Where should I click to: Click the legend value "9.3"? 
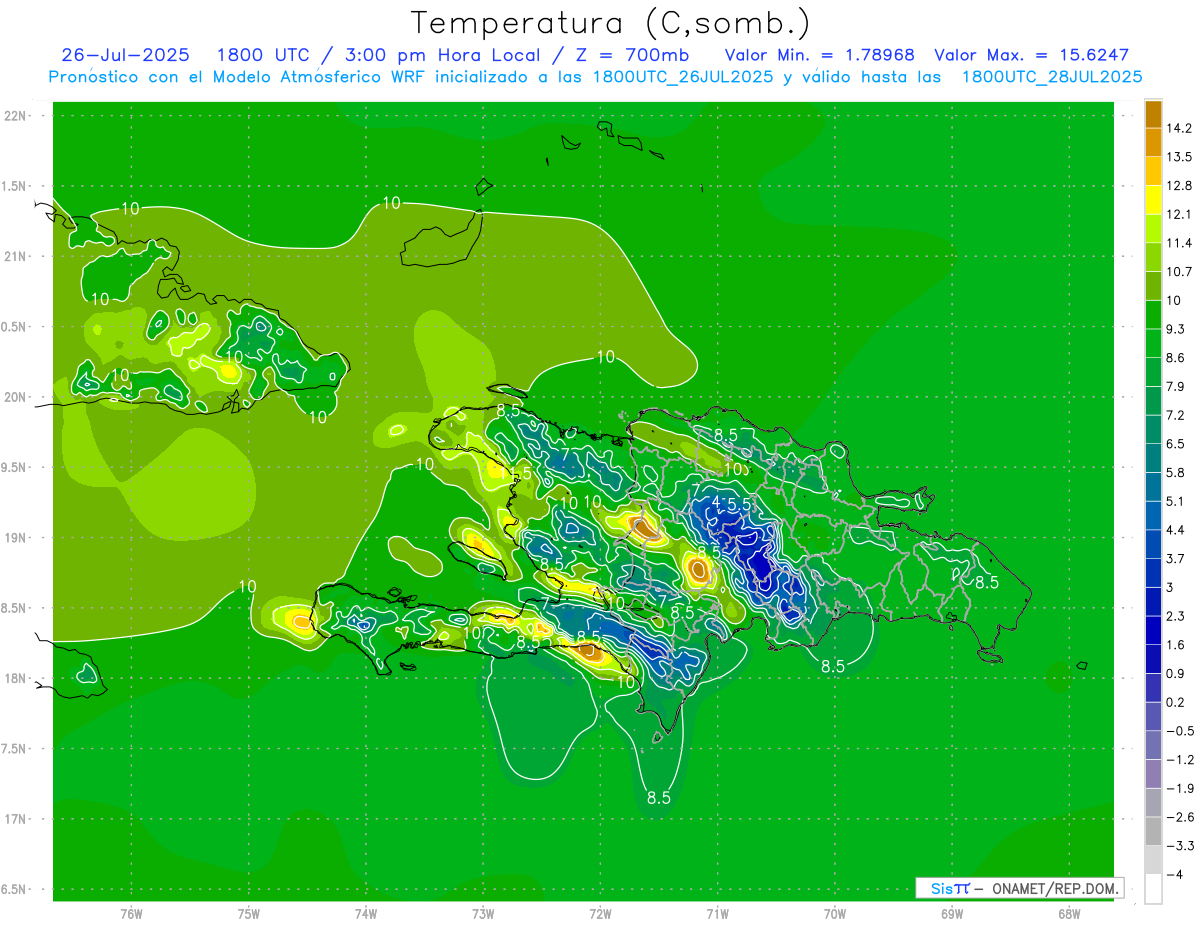pyautogui.click(x=1175, y=328)
